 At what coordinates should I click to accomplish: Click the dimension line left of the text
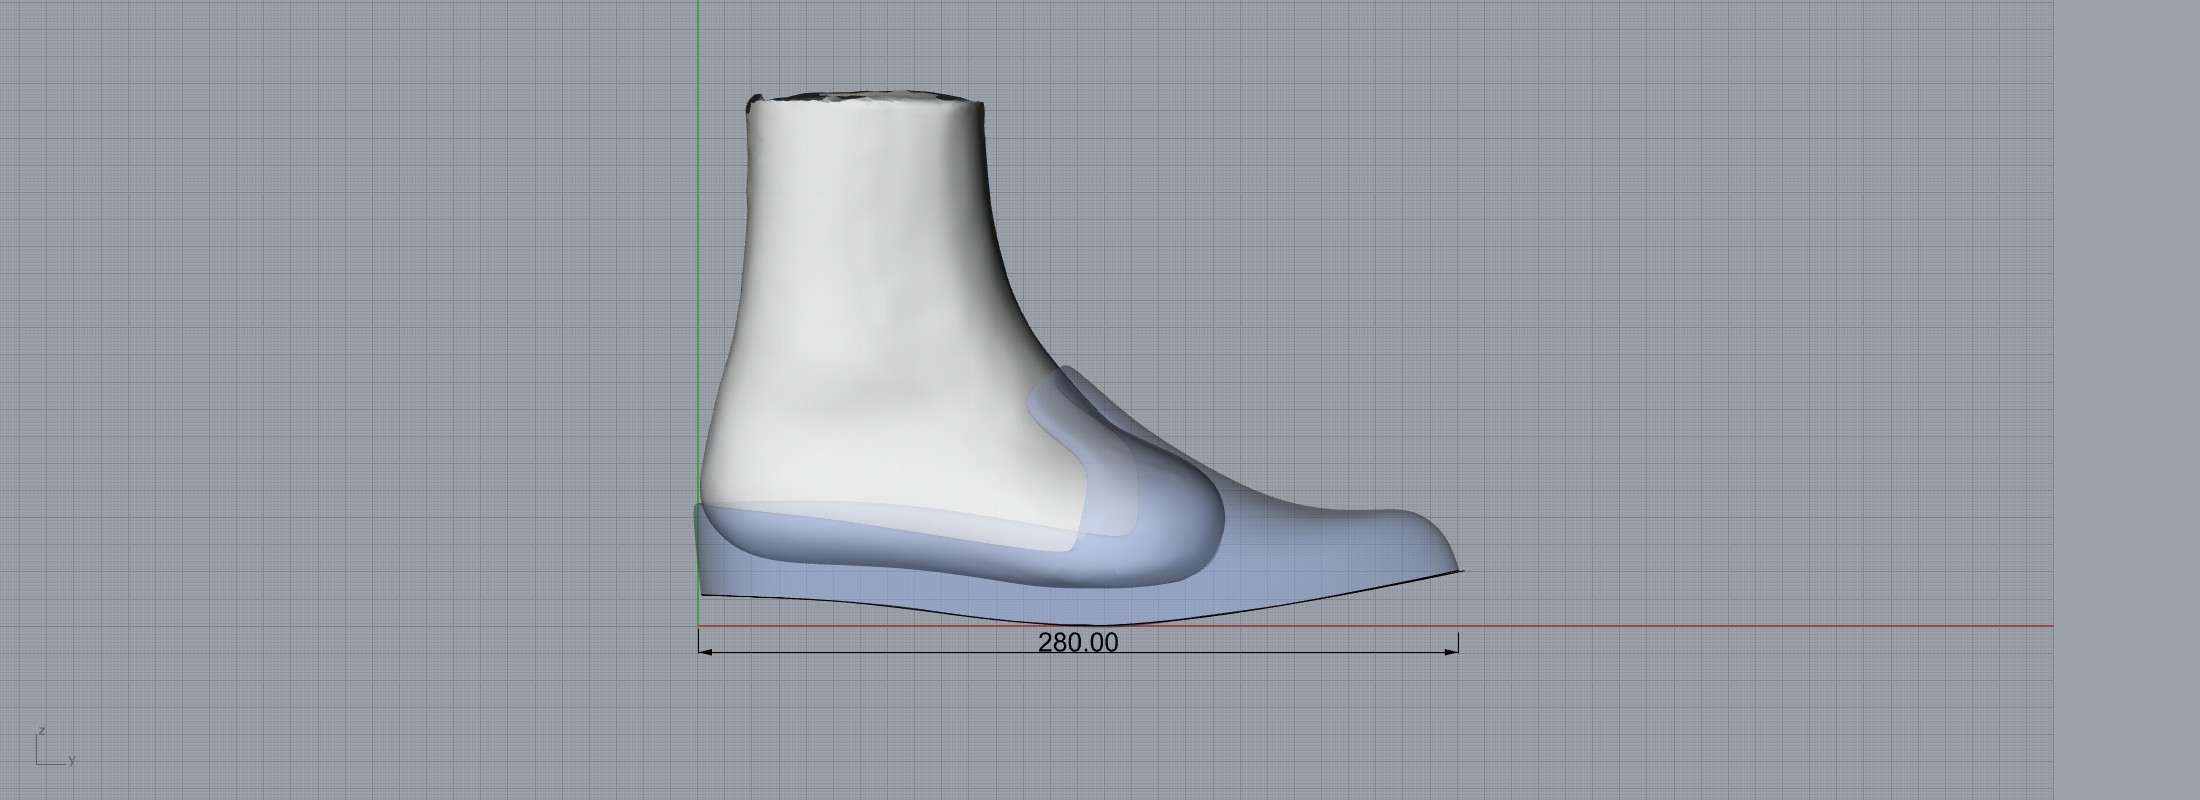[x=870, y=652]
